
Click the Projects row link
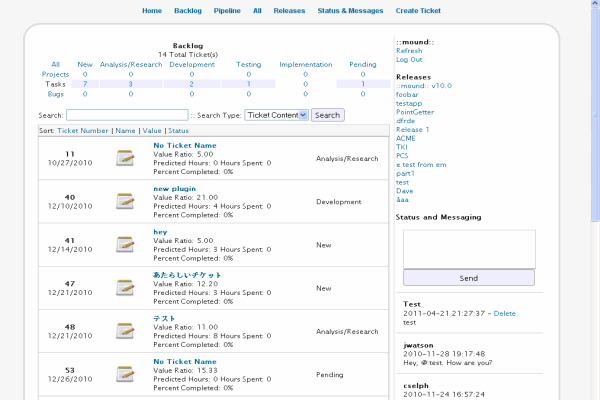[x=55, y=74]
